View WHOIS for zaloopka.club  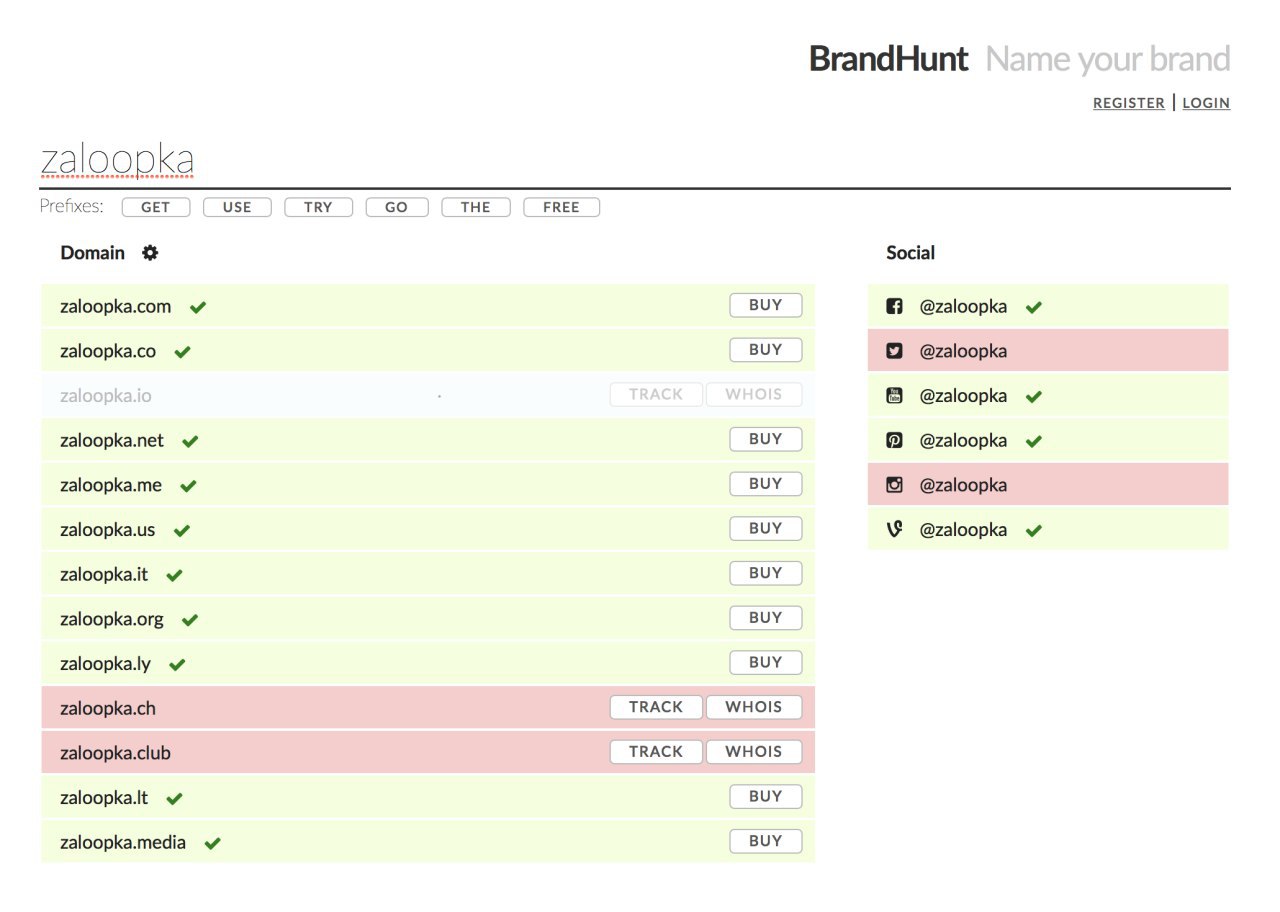[754, 752]
